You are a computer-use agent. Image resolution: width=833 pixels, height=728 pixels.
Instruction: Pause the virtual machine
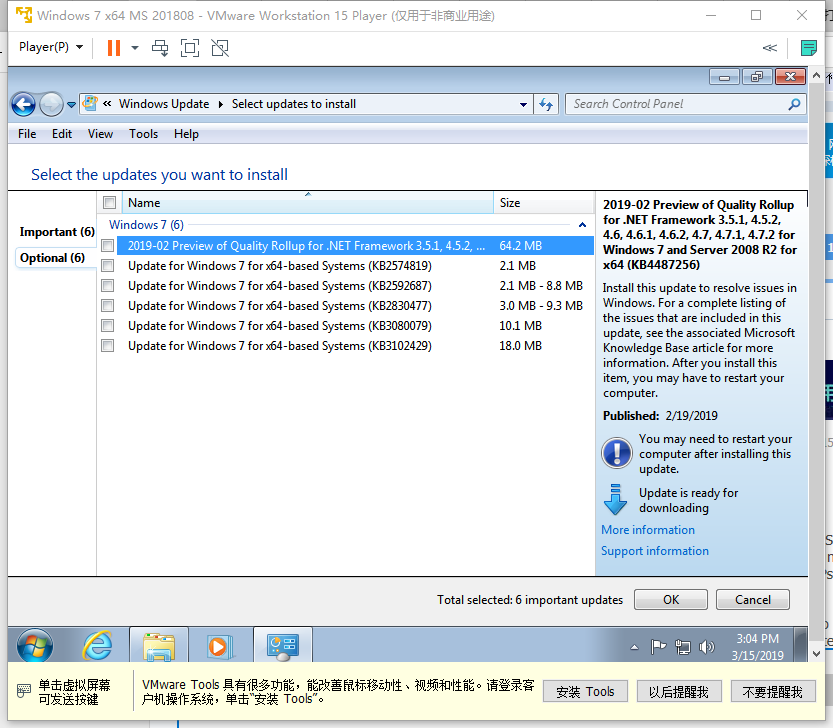[x=114, y=48]
